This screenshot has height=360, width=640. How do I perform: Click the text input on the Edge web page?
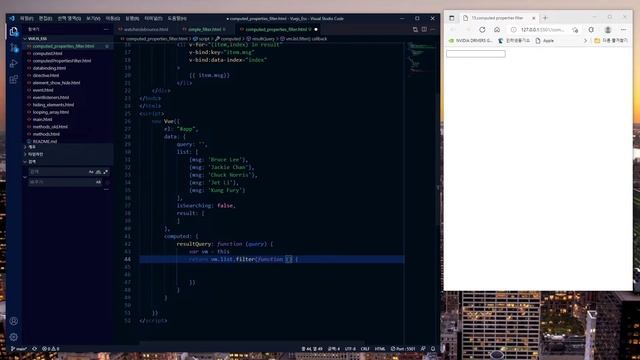tap(476, 53)
